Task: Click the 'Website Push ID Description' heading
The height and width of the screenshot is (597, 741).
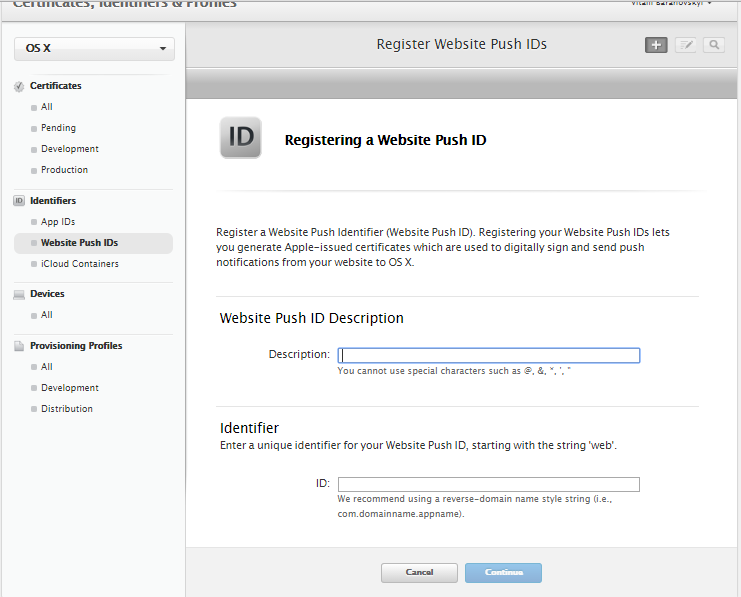Action: pos(311,318)
